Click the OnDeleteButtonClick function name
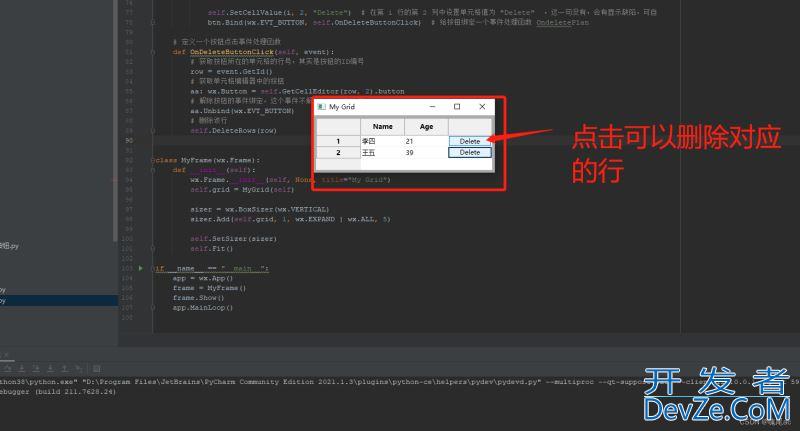The image size is (800, 431). [232, 52]
